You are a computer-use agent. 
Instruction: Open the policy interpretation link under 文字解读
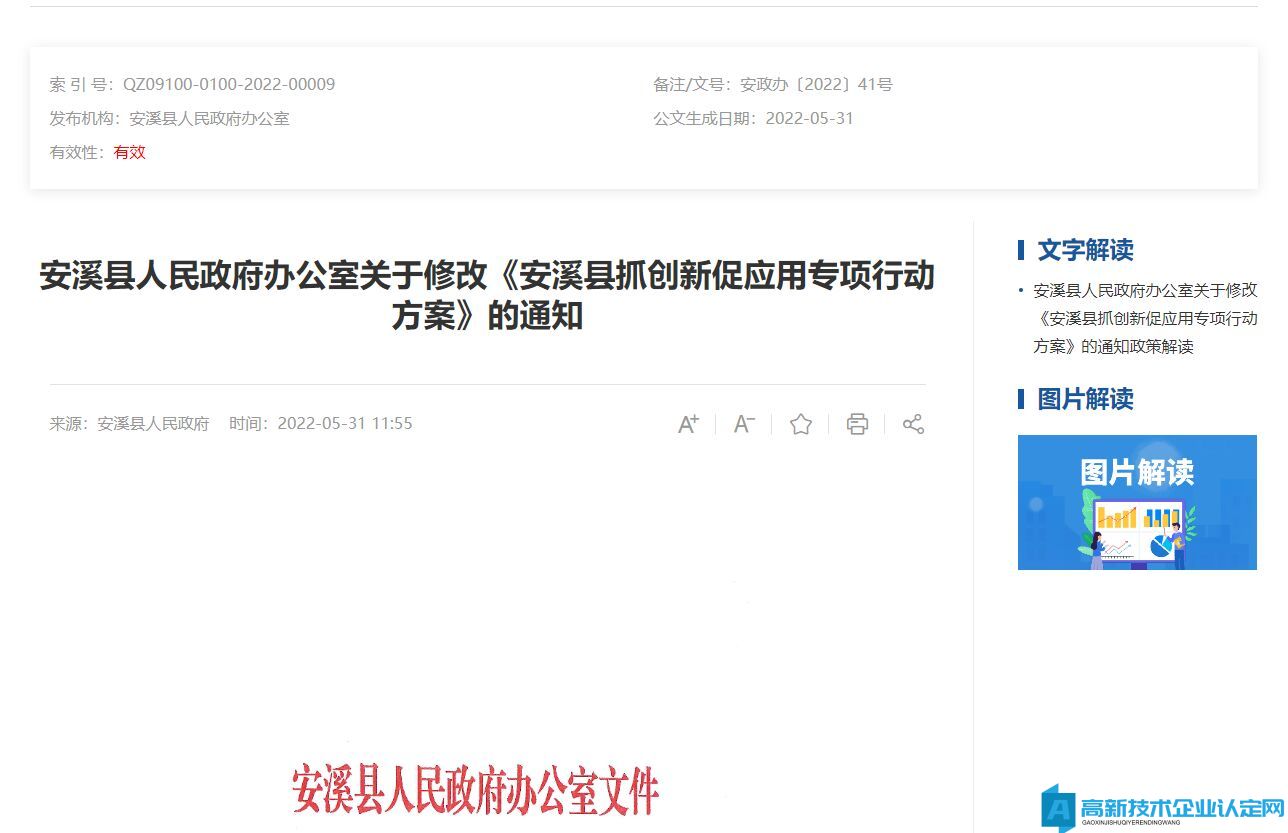click(x=1144, y=318)
